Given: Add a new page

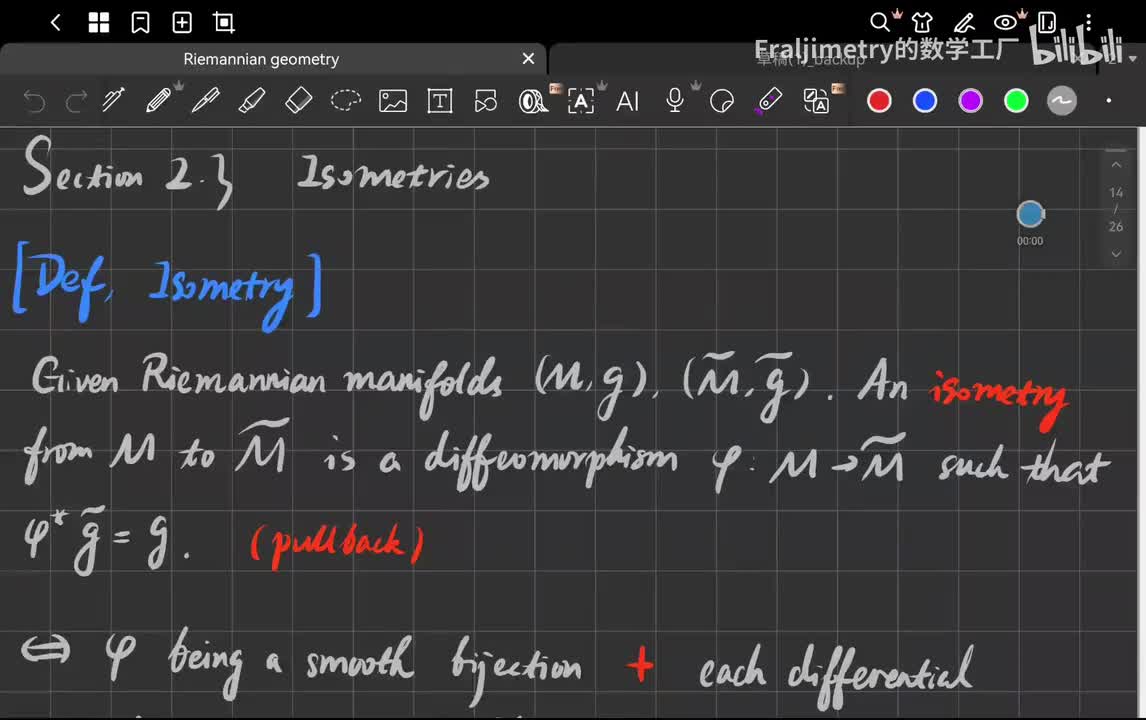Looking at the screenshot, I should tap(182, 23).
